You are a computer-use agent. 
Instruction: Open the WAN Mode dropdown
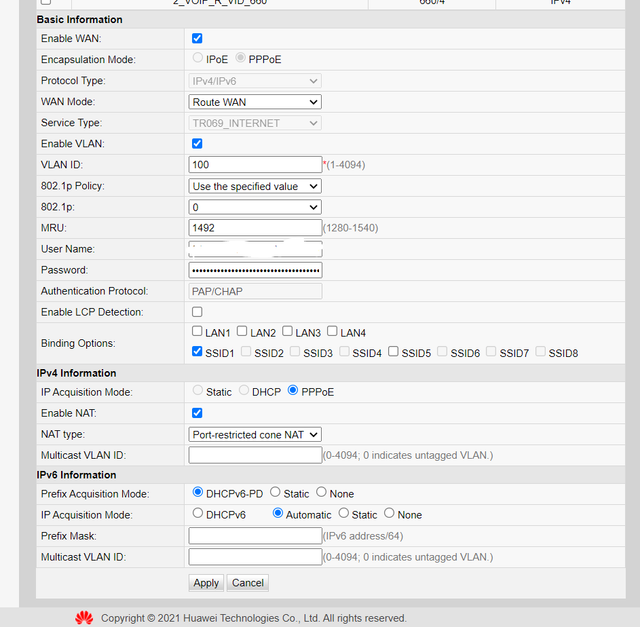tap(255, 102)
